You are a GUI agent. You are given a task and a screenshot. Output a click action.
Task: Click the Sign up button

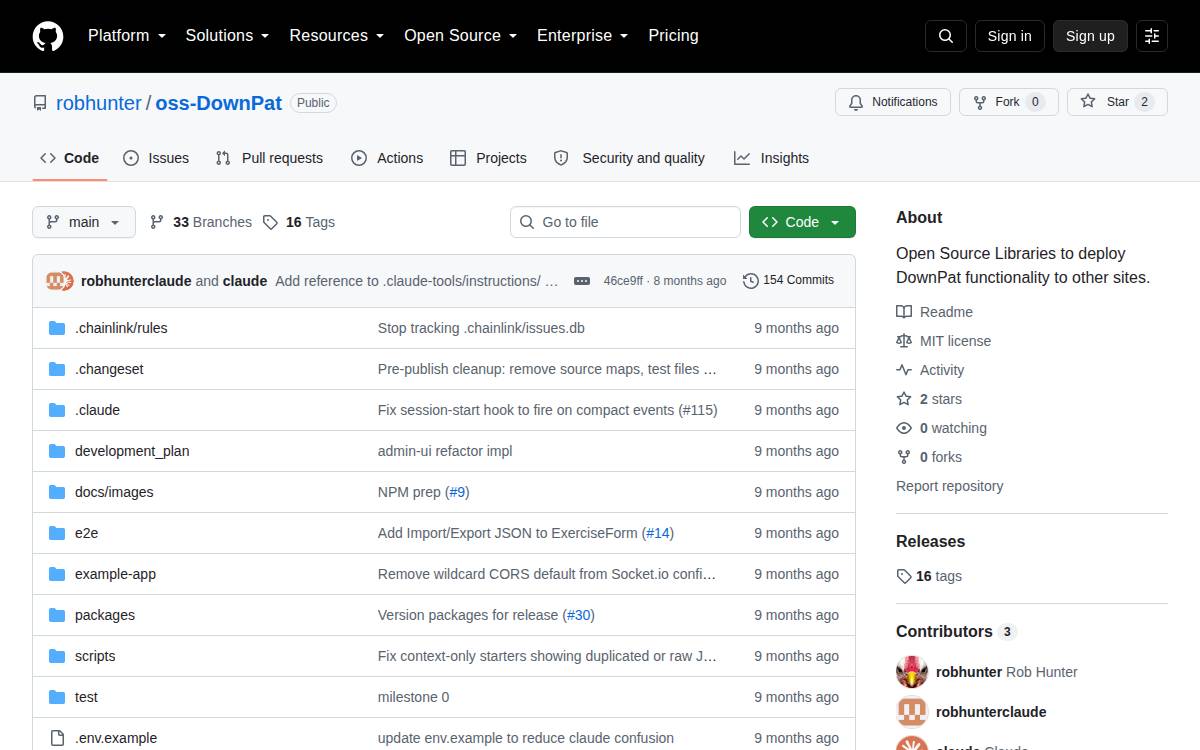click(x=1090, y=36)
